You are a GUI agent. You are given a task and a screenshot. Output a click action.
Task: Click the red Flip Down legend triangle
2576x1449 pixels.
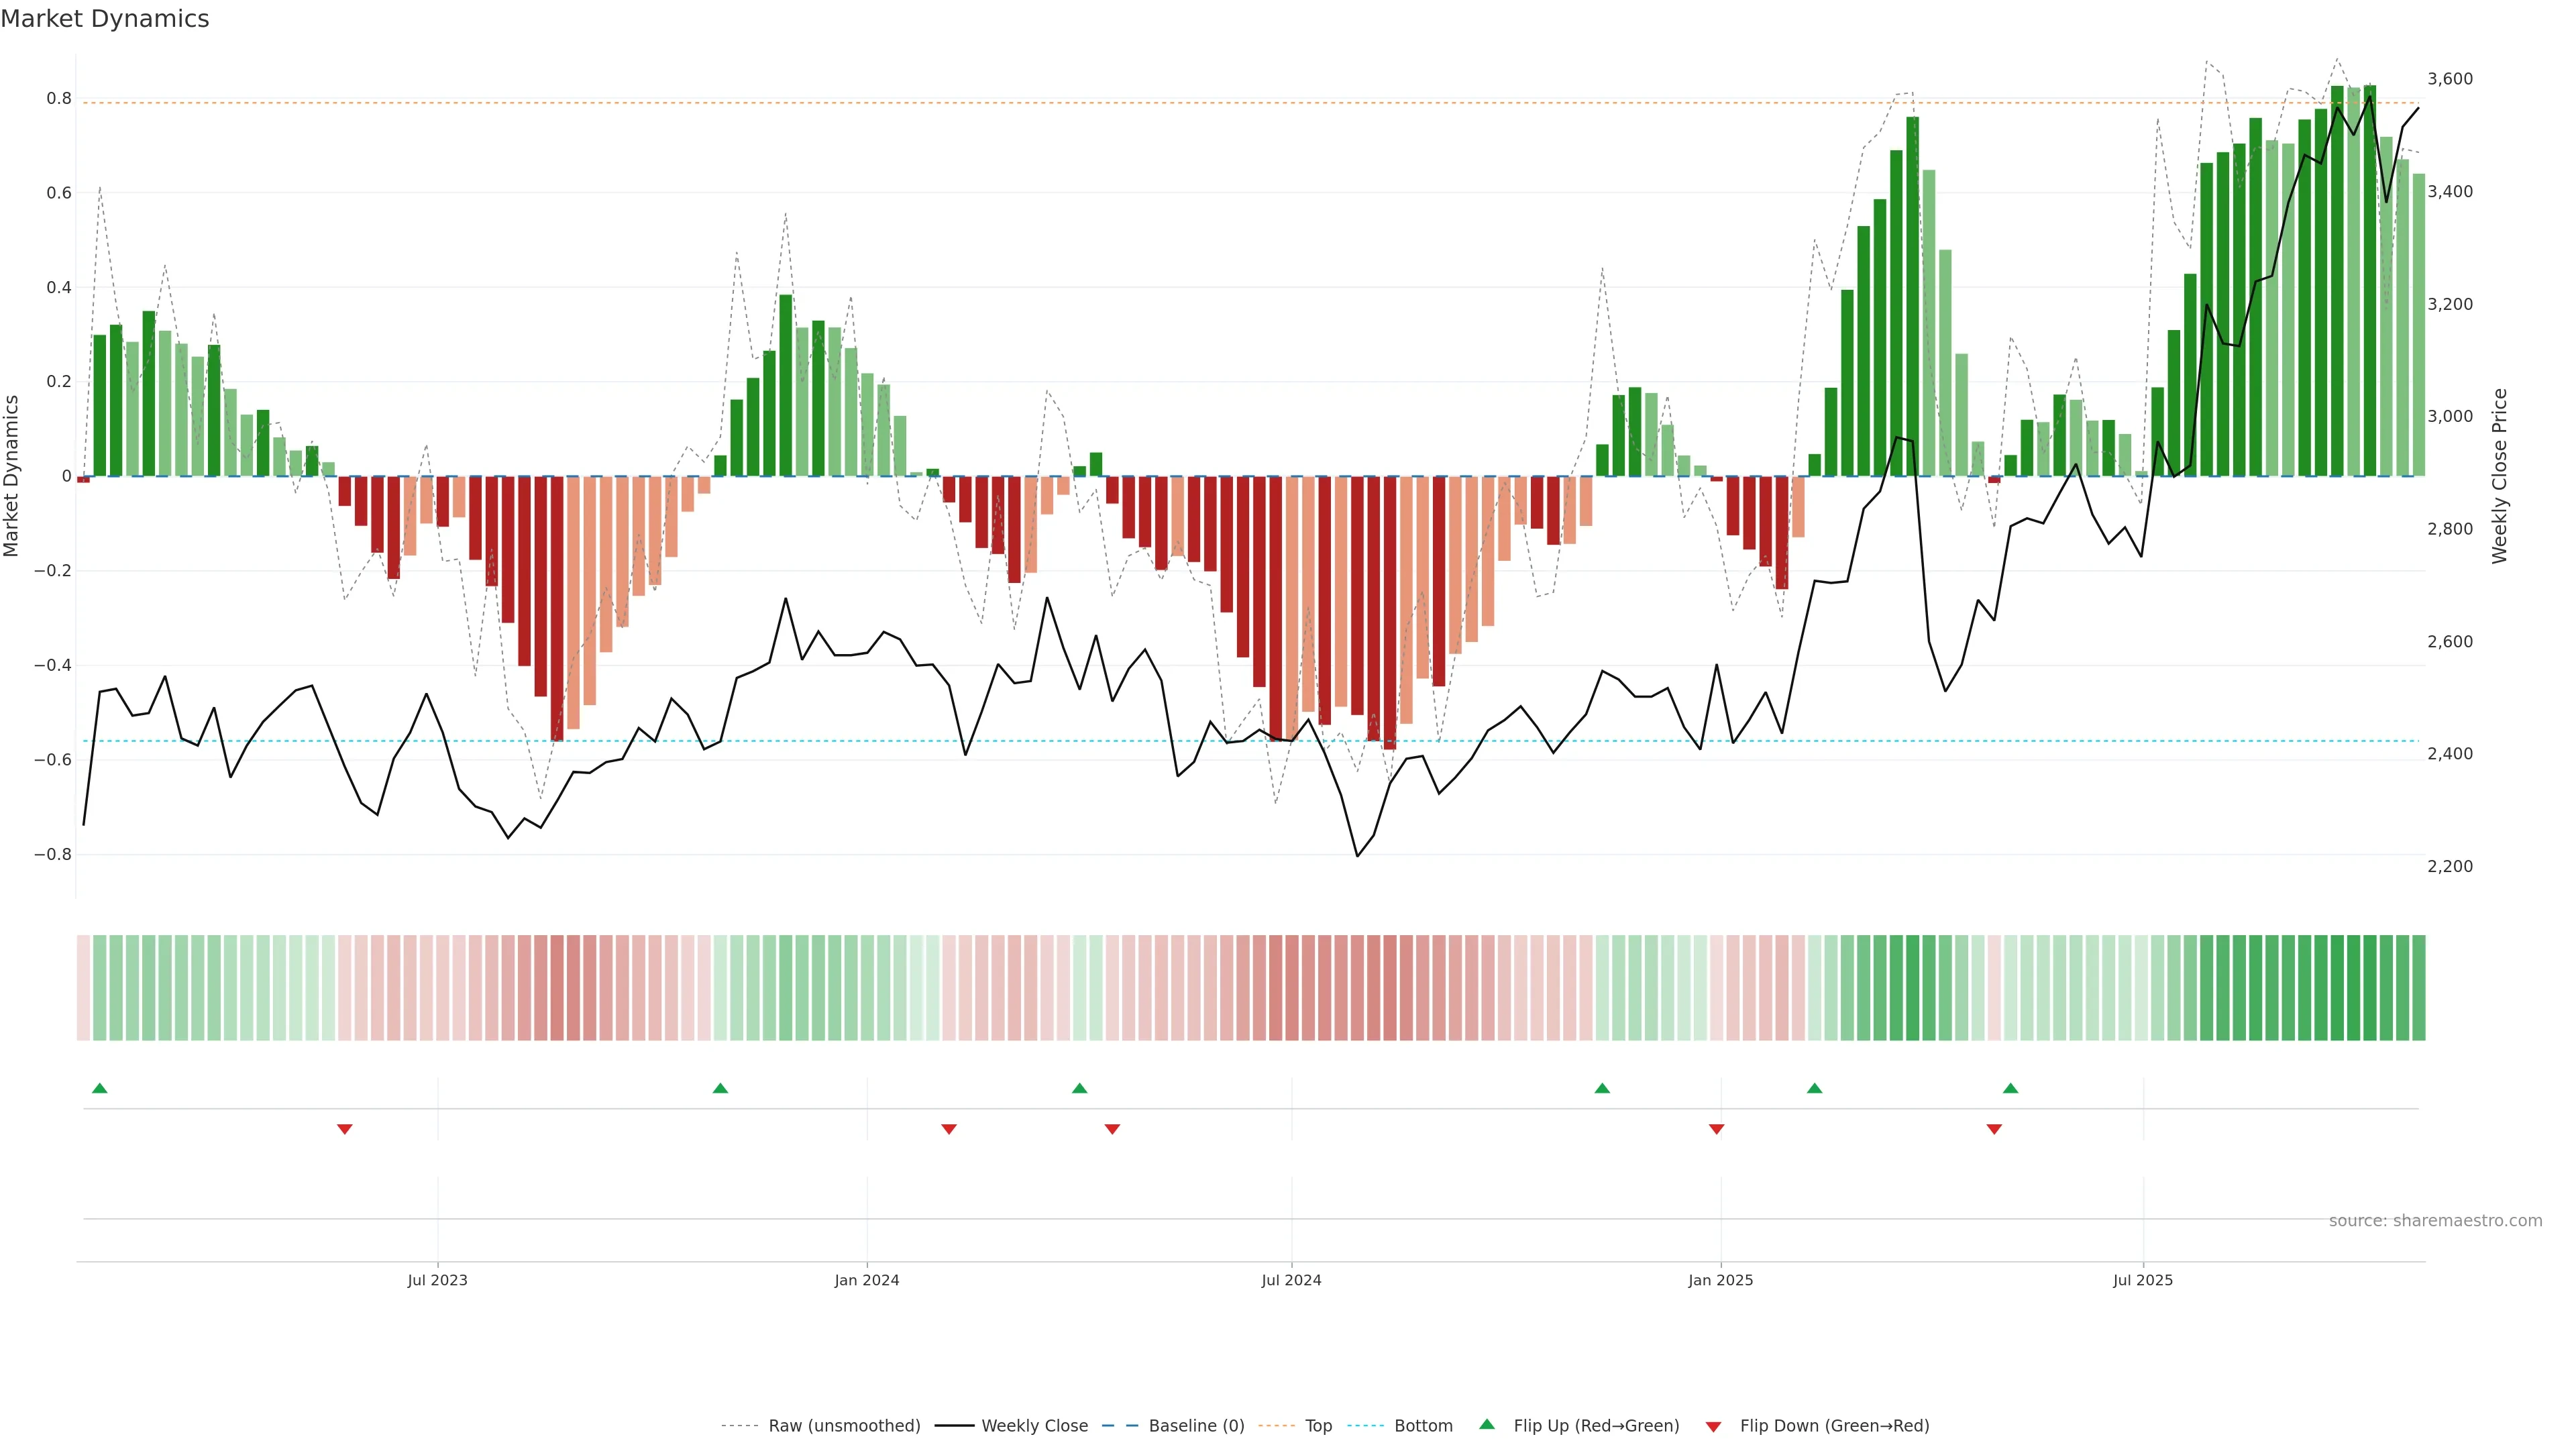coord(1713,1426)
